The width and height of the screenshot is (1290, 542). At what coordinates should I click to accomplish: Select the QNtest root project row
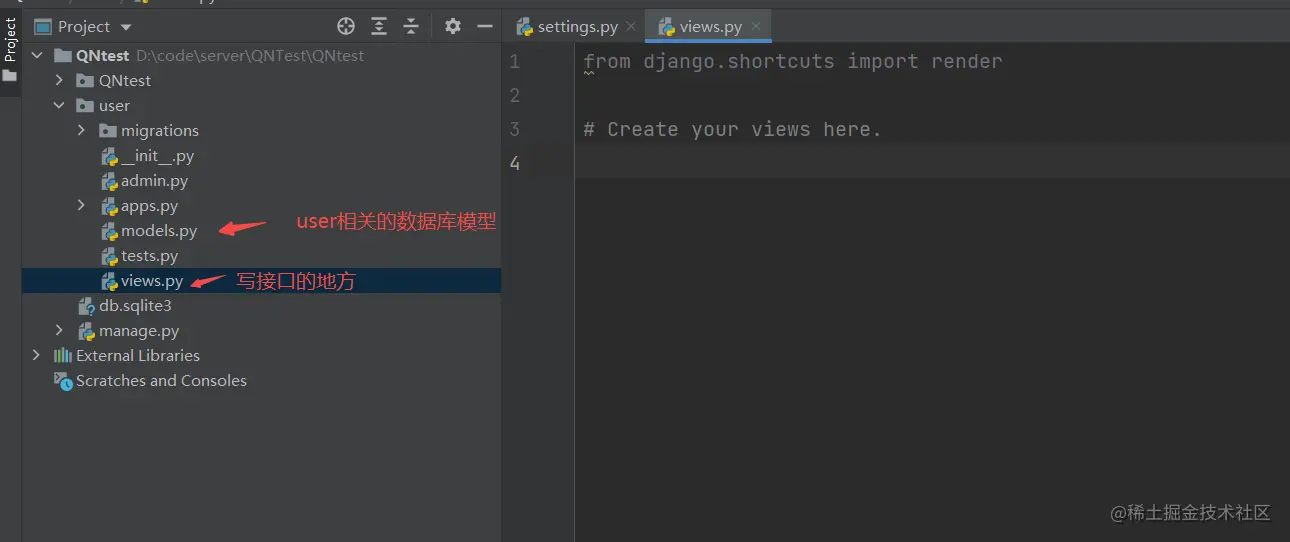click(x=261, y=56)
